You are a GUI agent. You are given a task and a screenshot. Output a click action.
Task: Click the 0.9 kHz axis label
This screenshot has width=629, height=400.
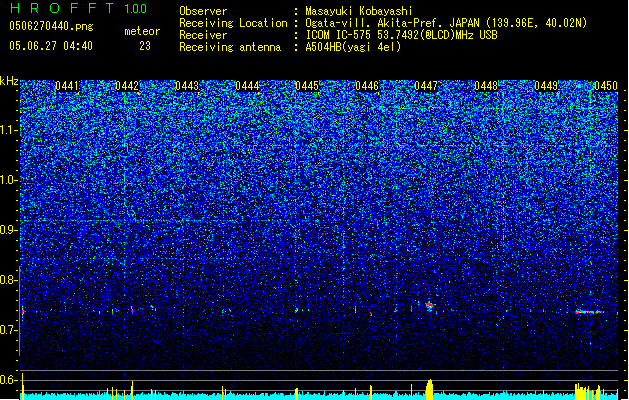click(8, 230)
